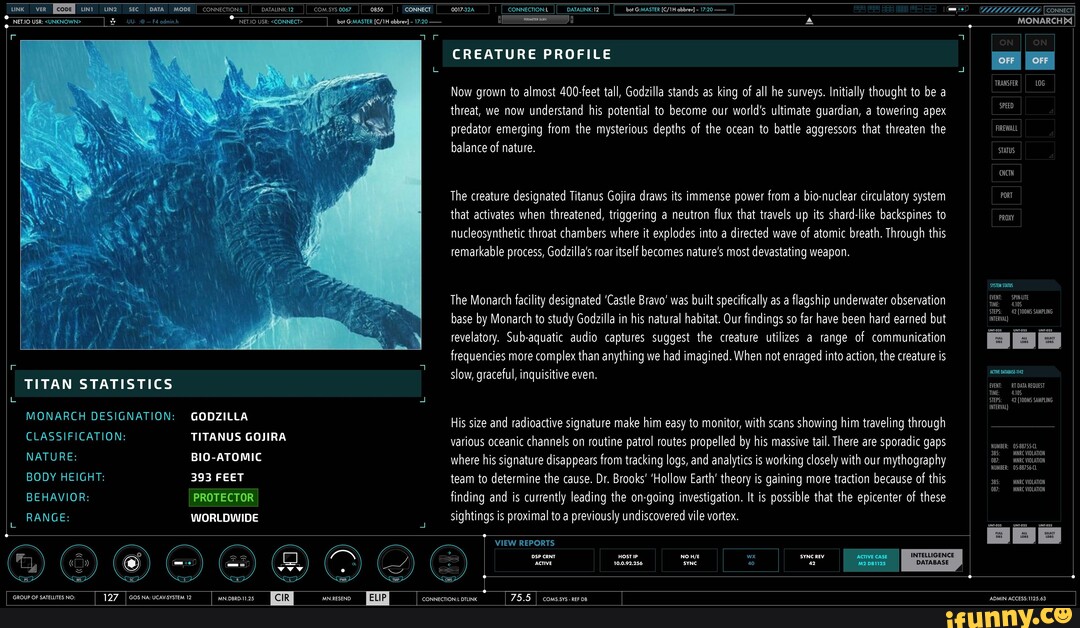1080x628 pixels.
Task: Click the green PROTECTOR behavior badge
Action: point(224,497)
